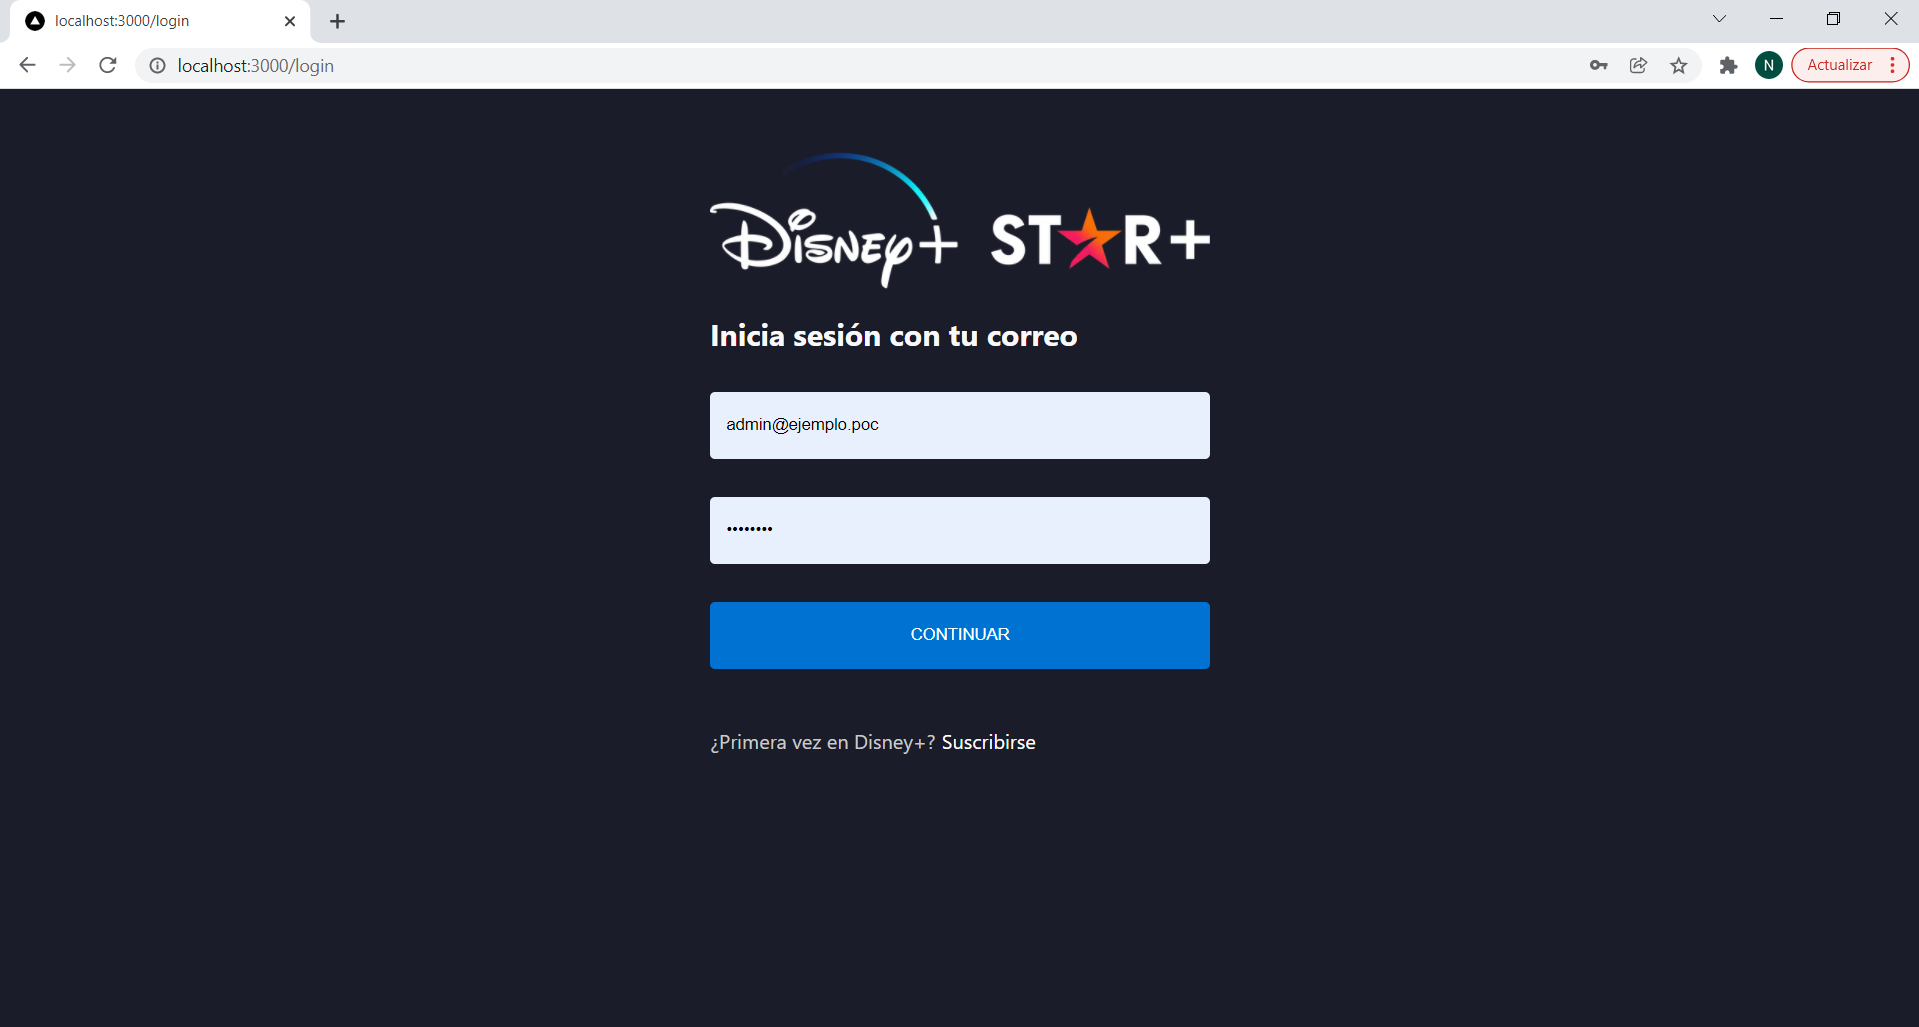
Task: Reload the current page
Action: pyautogui.click(x=107, y=65)
